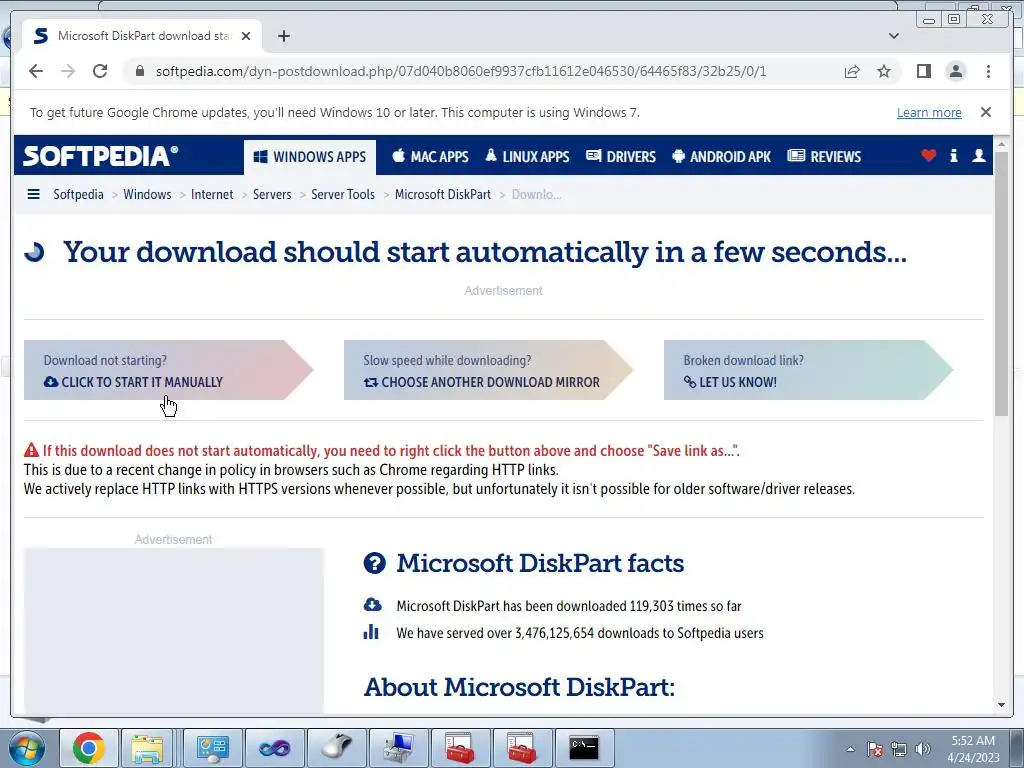Click the padlock site info icon
This screenshot has width=1024, height=768.
click(x=139, y=71)
